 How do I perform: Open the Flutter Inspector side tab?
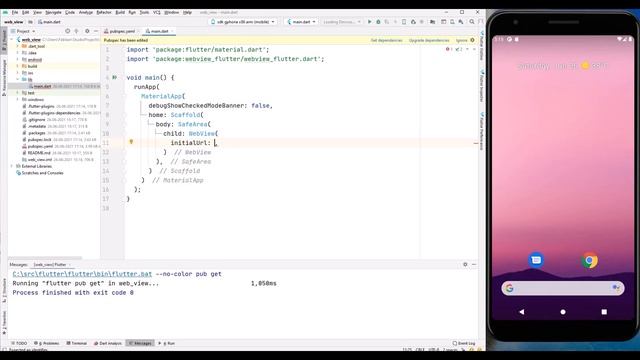pos(482,87)
